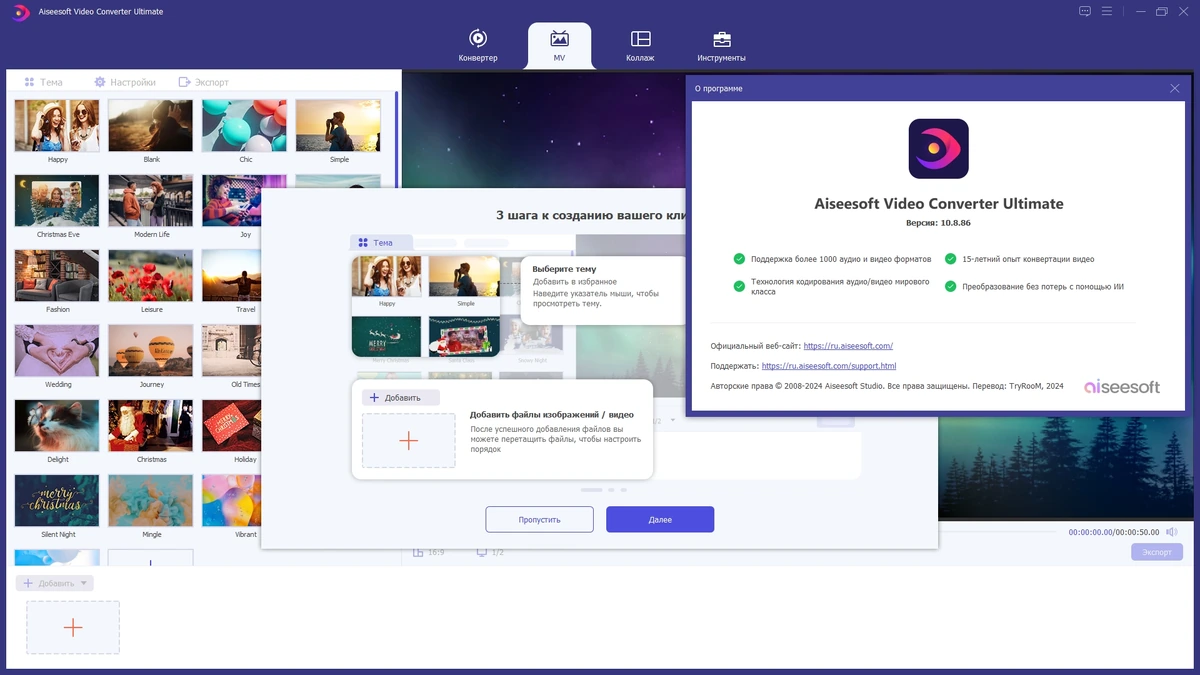Click the green check next to 15-летний опыт
Screen dimensions: 1200x675
[950, 258]
